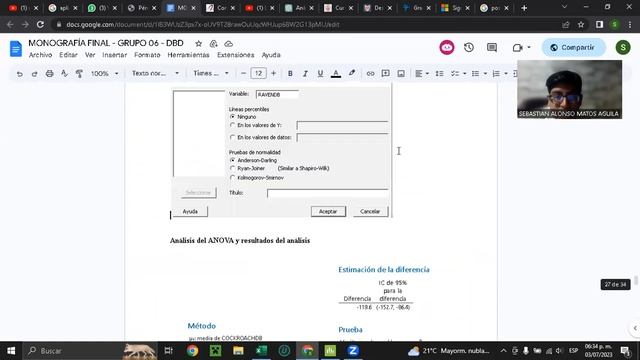Click the Compartir share button

tap(573, 47)
